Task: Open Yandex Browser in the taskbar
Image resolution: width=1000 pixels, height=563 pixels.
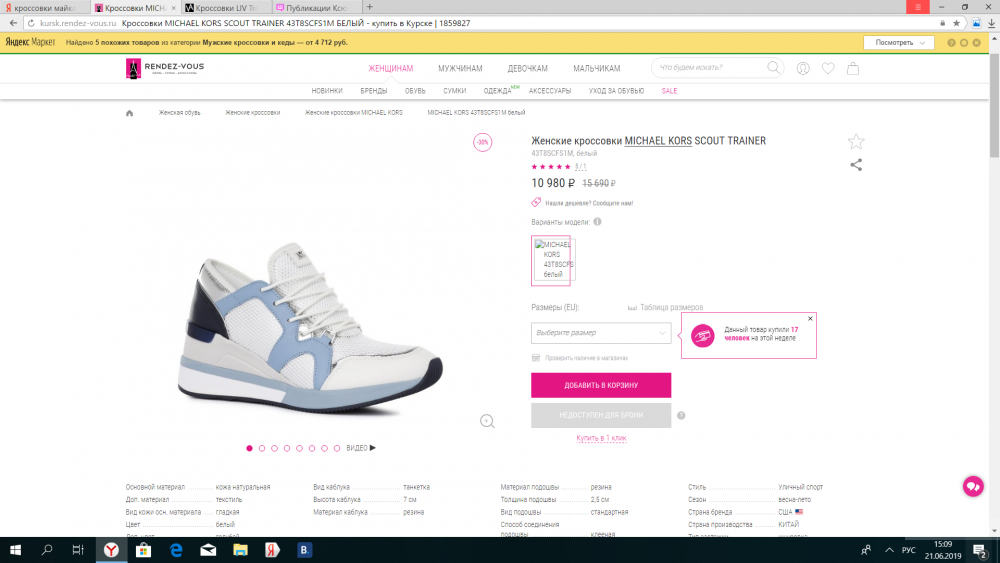Action: coord(112,550)
